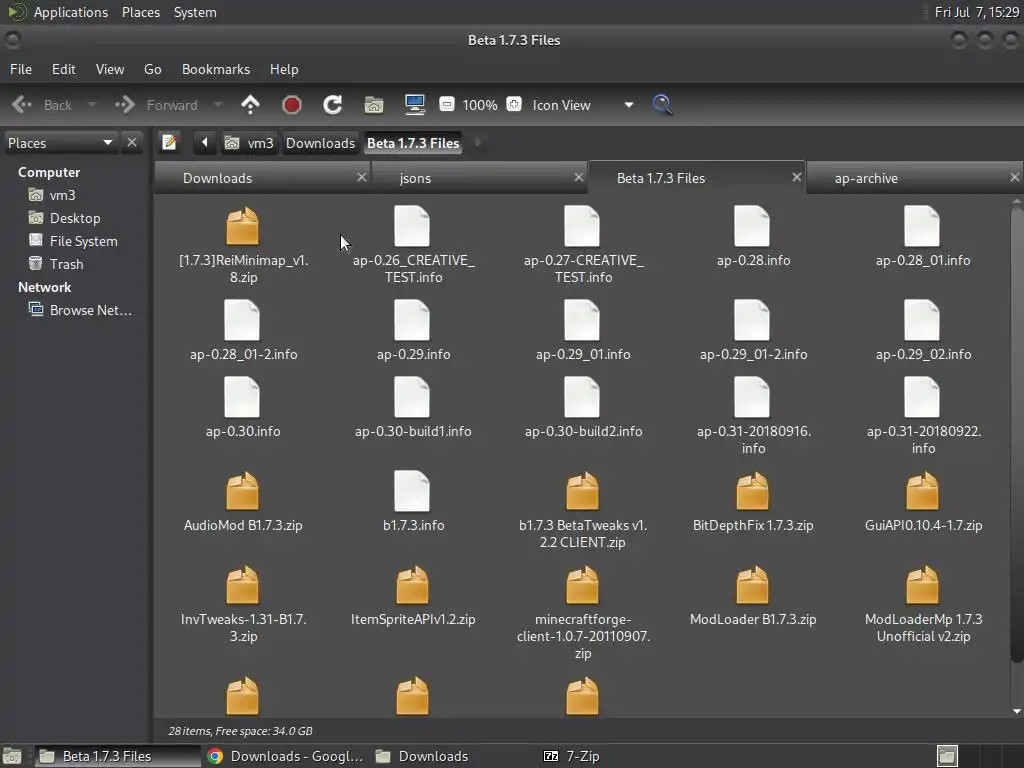Open Computer location from toolbar icon
This screenshot has width=1024, height=768.
[415, 104]
